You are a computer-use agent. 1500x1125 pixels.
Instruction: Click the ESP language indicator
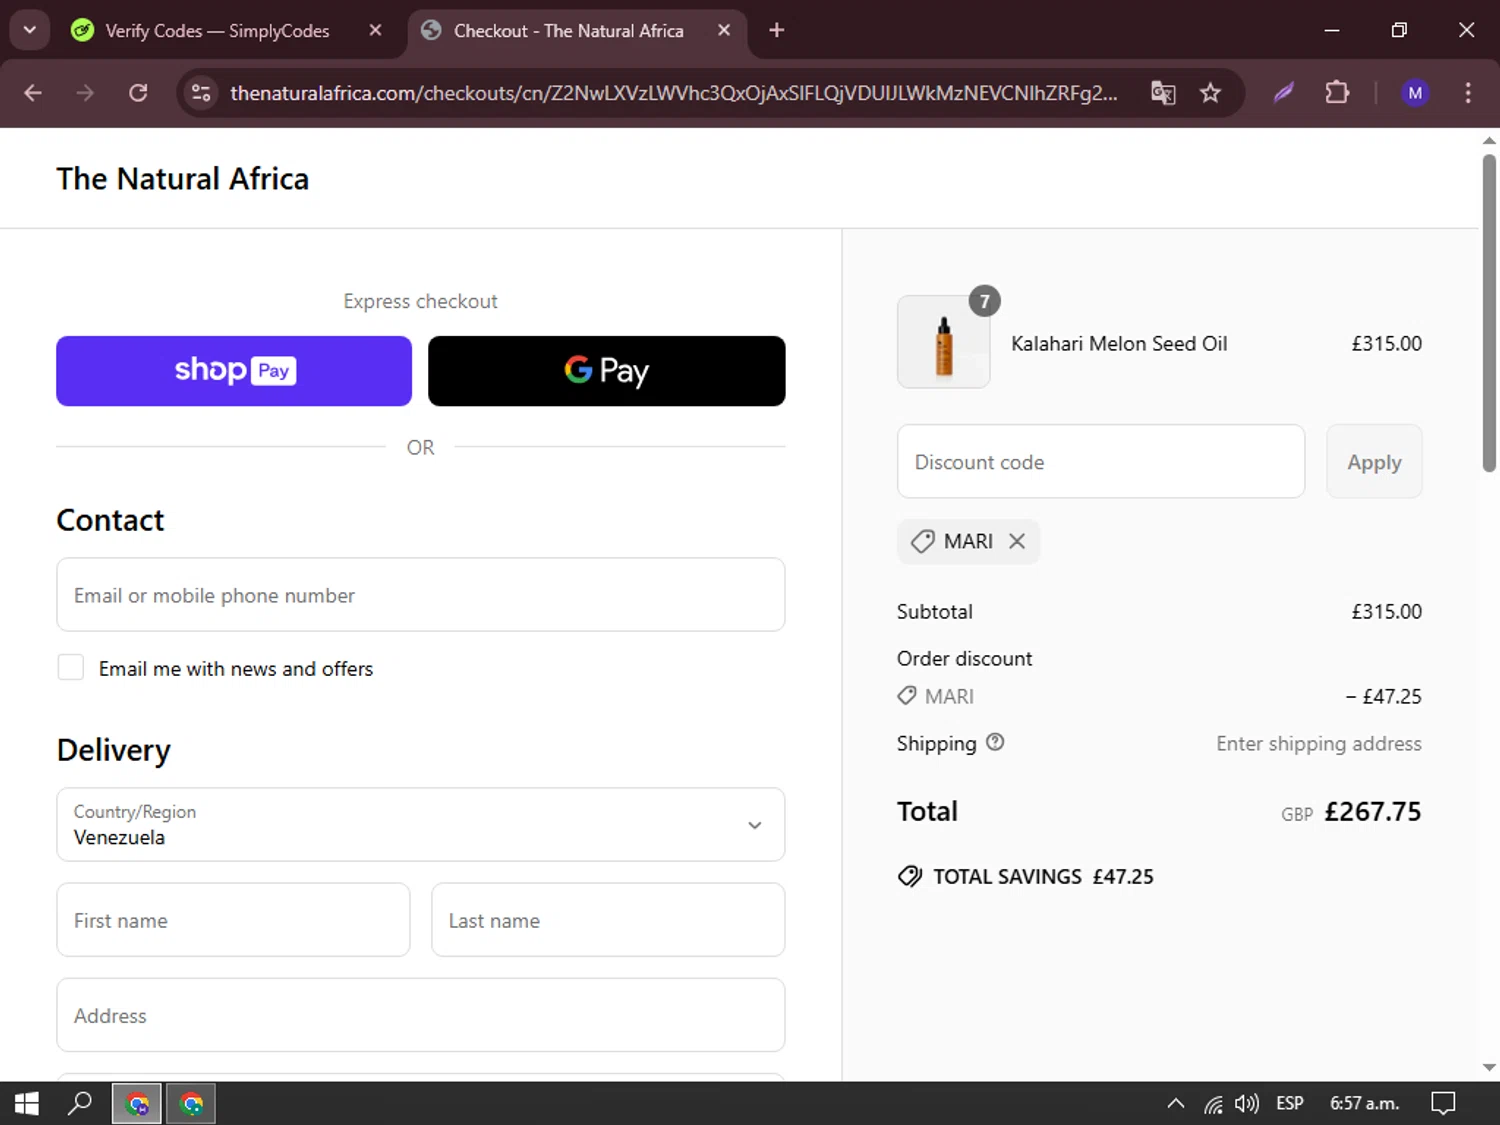click(x=1290, y=1103)
